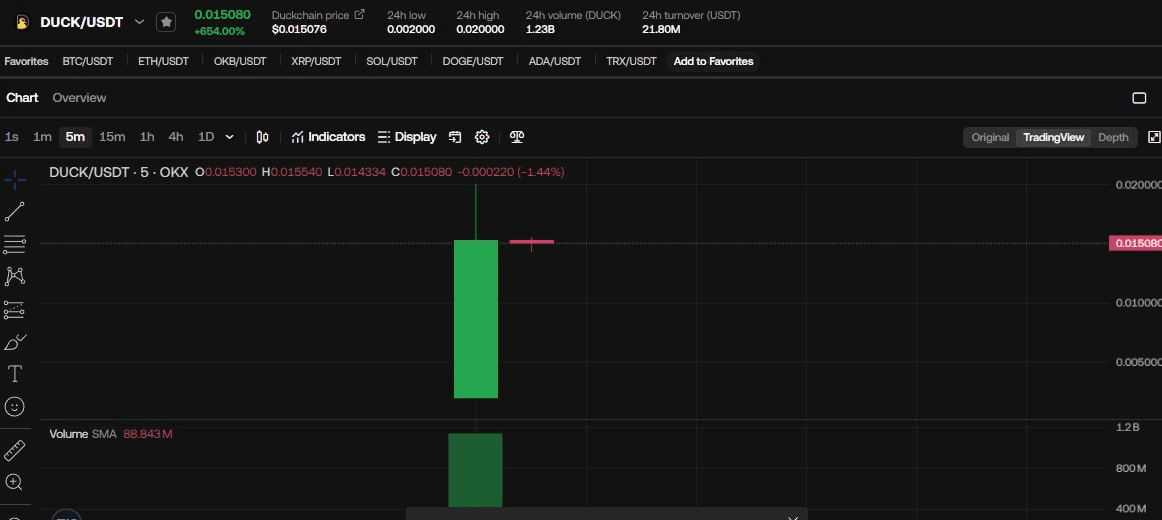
Task: Click the 0.015080 price axis label
Action: [1135, 243]
